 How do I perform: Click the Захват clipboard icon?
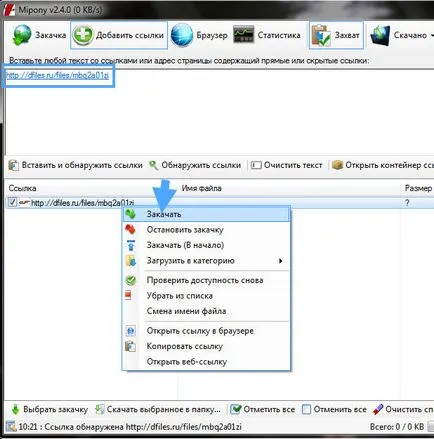pos(321,35)
